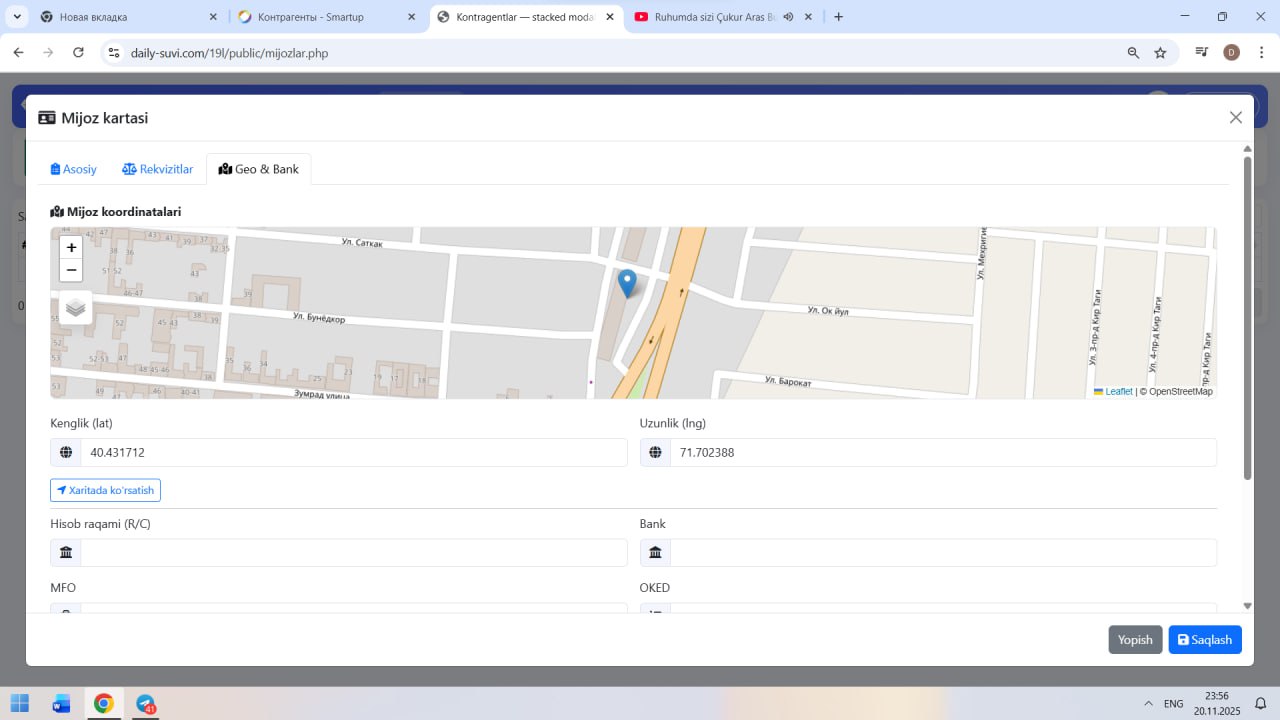Click the modal vertical scrollbar
Image resolution: width=1280 pixels, height=720 pixels.
click(1247, 320)
